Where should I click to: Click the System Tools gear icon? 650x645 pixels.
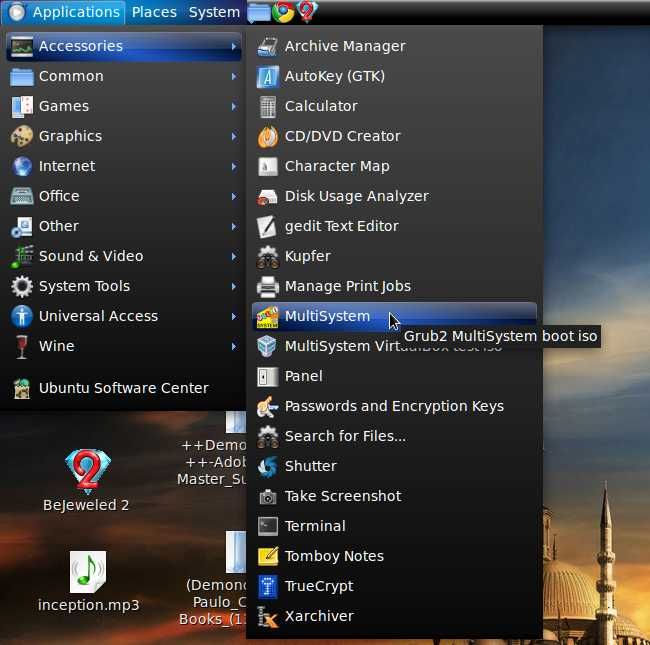[22, 286]
